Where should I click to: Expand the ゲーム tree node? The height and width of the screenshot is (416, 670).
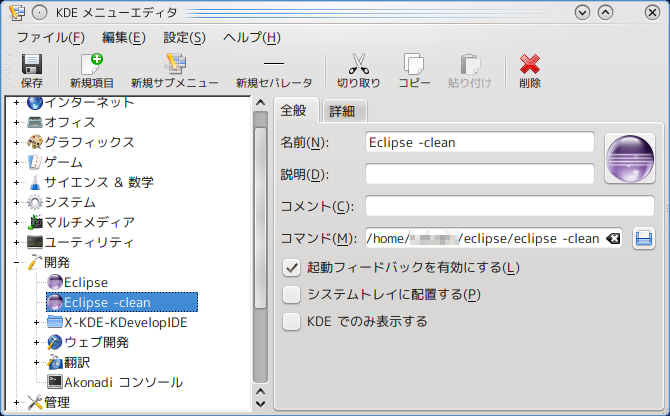click(x=16, y=162)
